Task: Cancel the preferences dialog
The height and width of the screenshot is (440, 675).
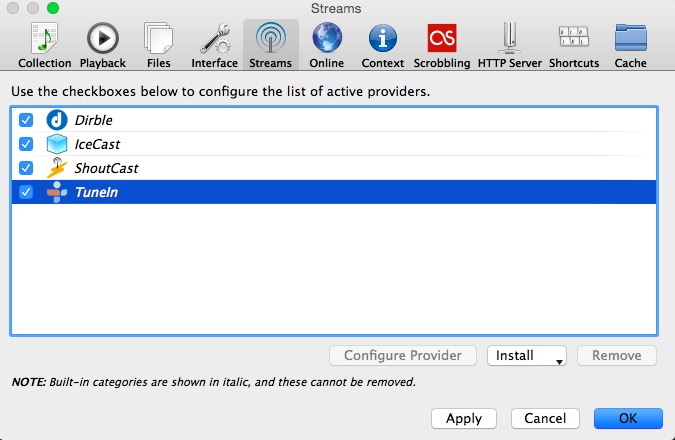Action: [545, 418]
